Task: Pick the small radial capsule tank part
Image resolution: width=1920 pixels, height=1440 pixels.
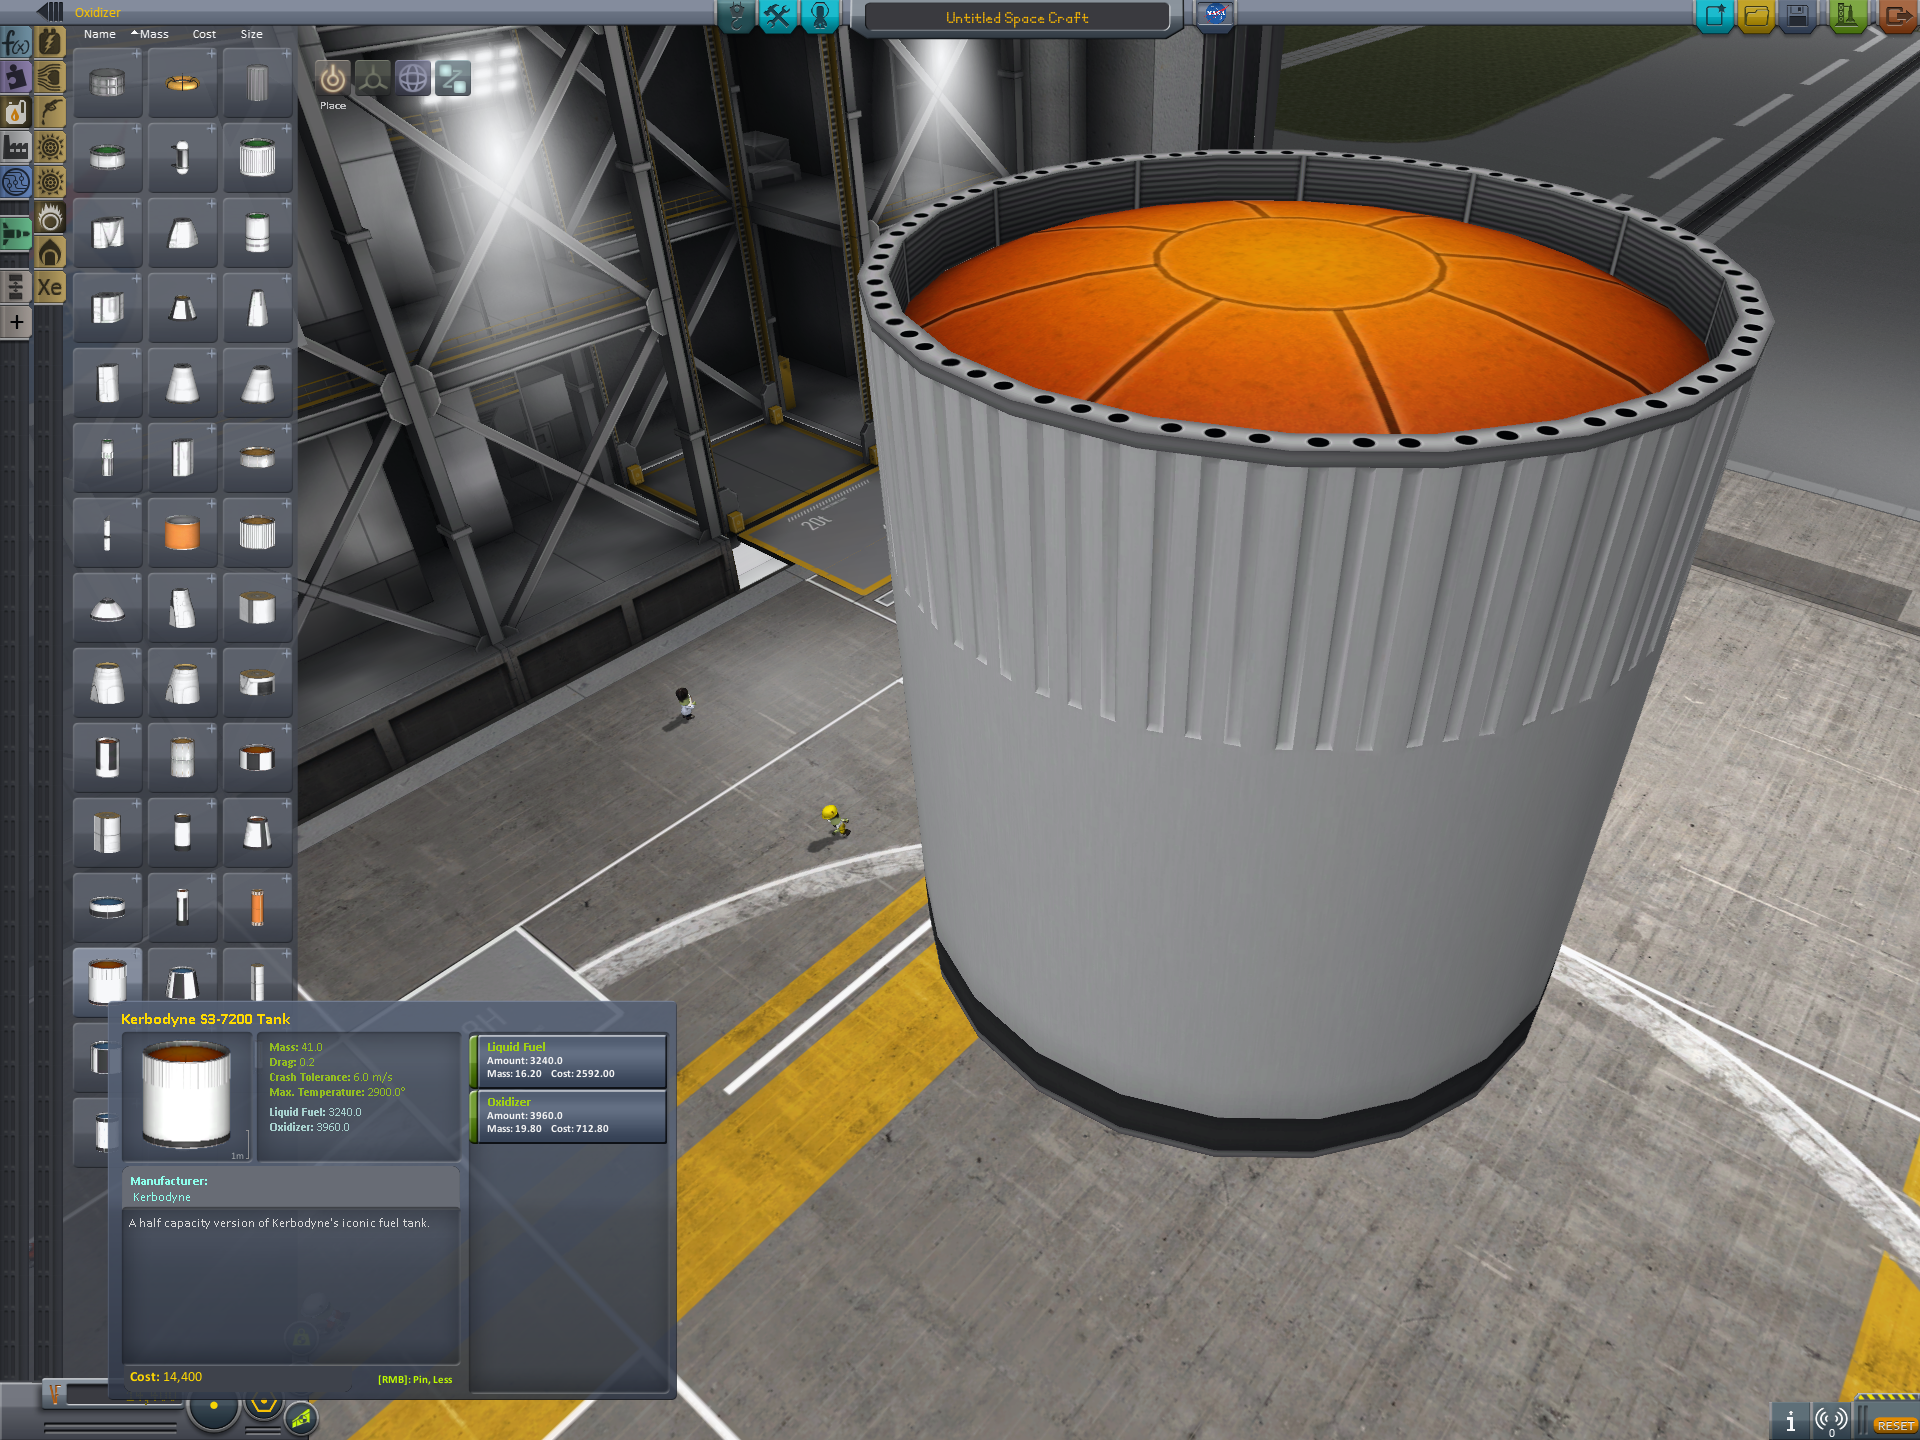Action: (x=182, y=158)
